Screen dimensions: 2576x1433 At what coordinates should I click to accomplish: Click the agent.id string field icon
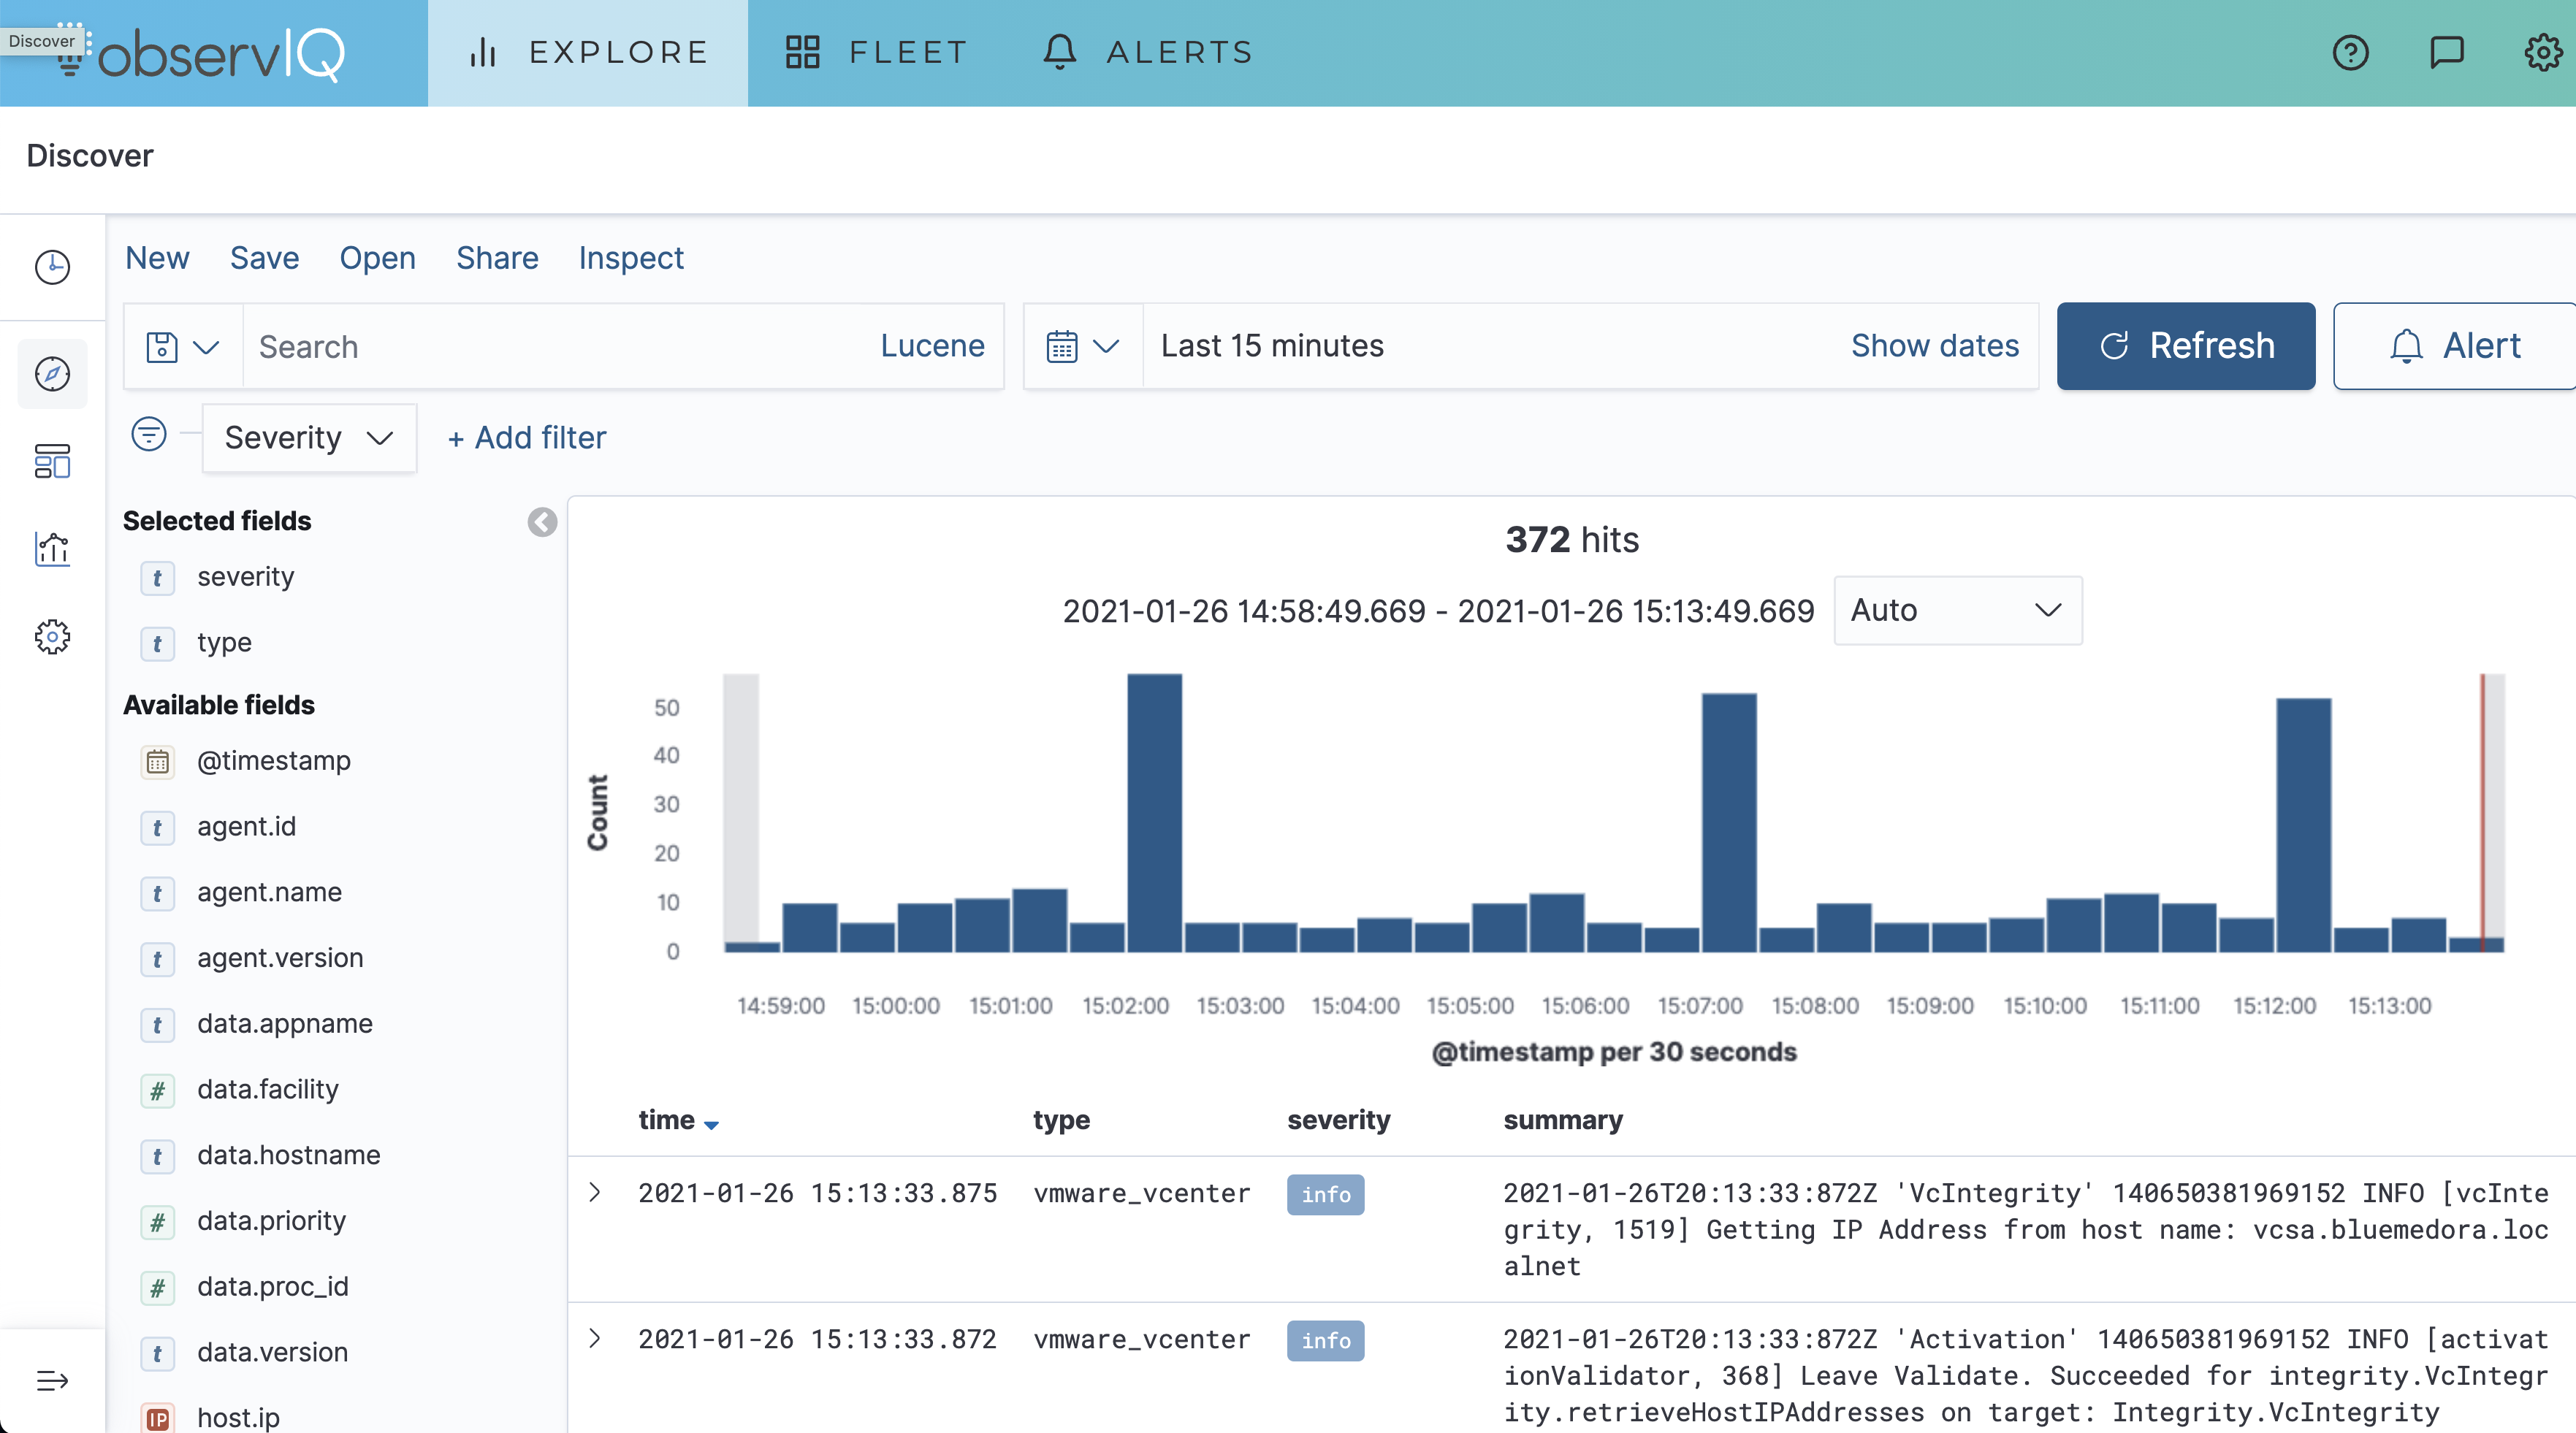[x=157, y=828]
